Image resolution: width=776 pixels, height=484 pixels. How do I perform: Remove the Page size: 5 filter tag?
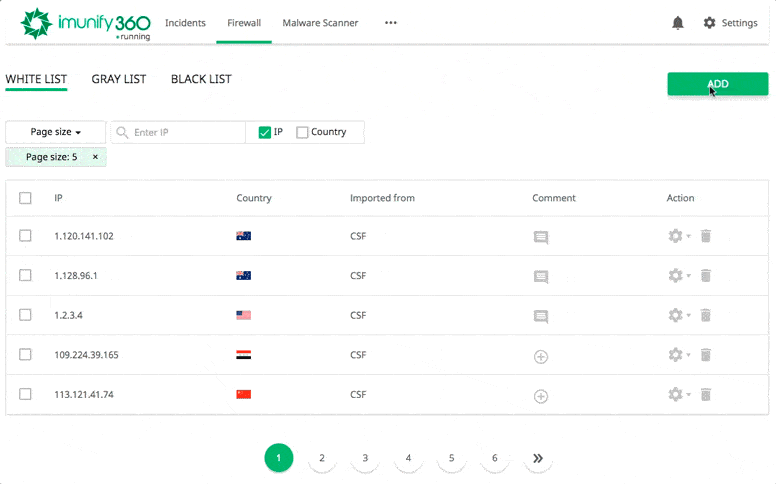(95, 157)
